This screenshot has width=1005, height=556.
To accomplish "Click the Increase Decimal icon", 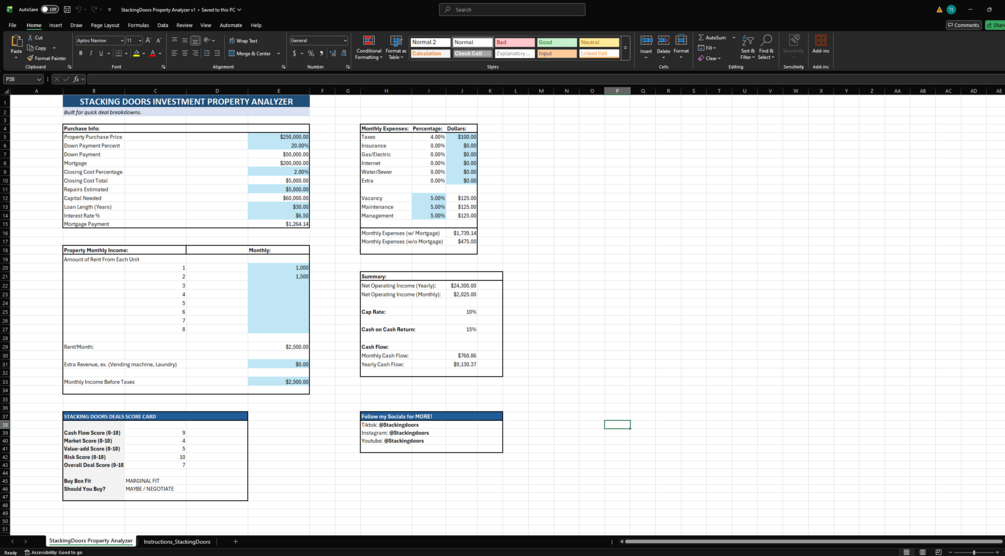I will click(x=332, y=53).
